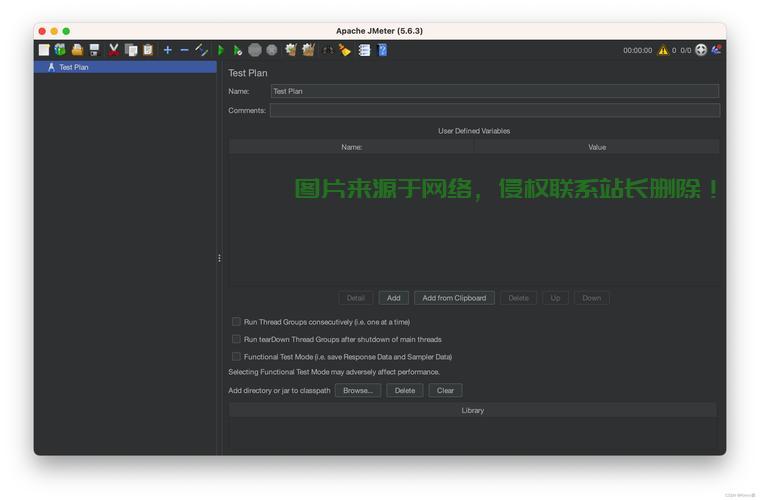Click the error count number beside the warning icon
The image size is (760, 500).
tap(674, 50)
